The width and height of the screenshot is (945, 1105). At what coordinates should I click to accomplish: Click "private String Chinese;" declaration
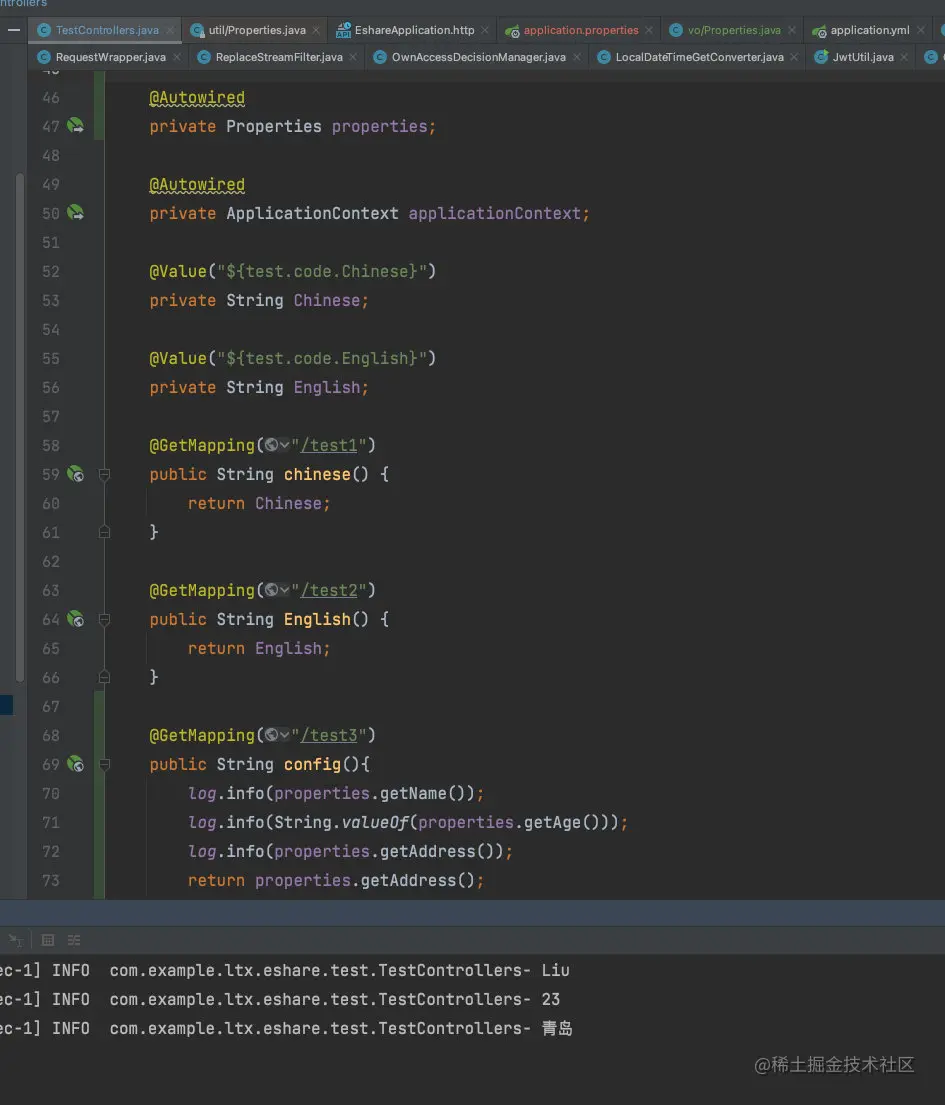(259, 301)
